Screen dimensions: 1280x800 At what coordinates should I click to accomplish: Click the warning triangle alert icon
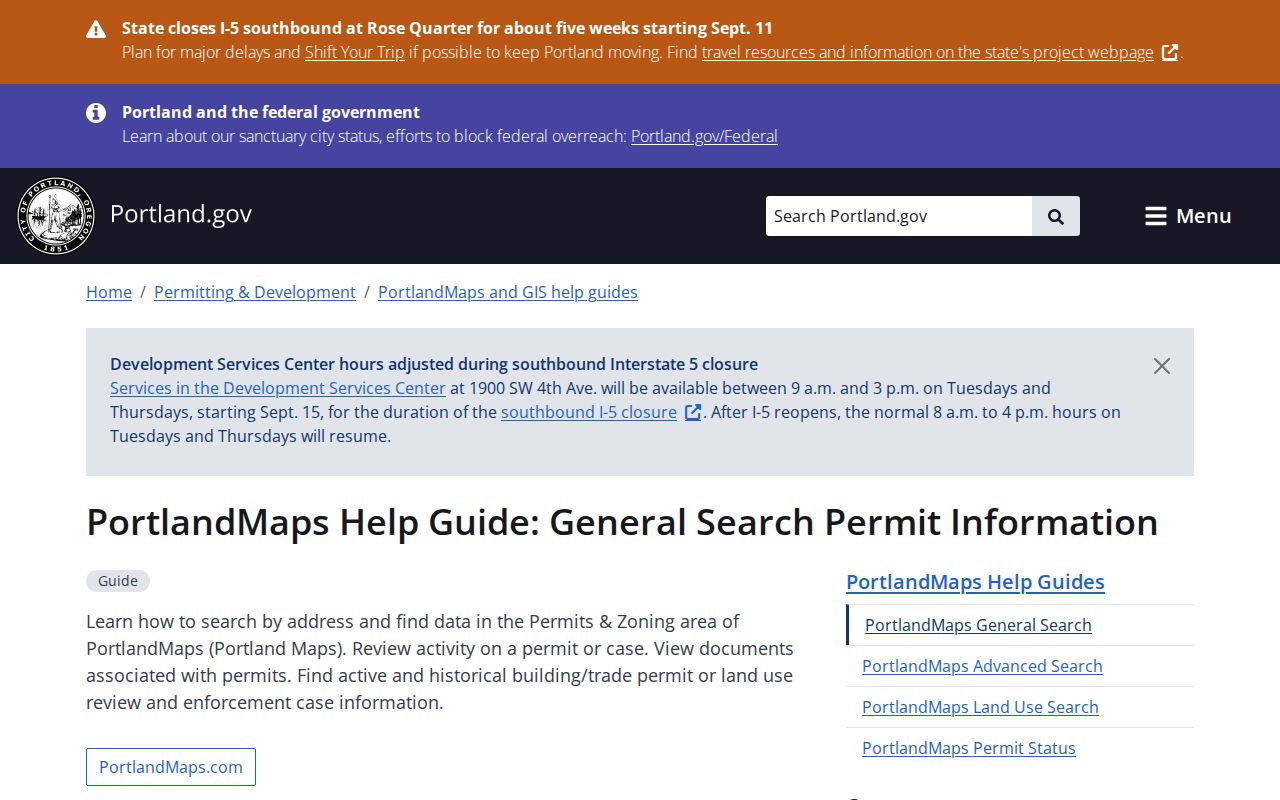(x=96, y=29)
